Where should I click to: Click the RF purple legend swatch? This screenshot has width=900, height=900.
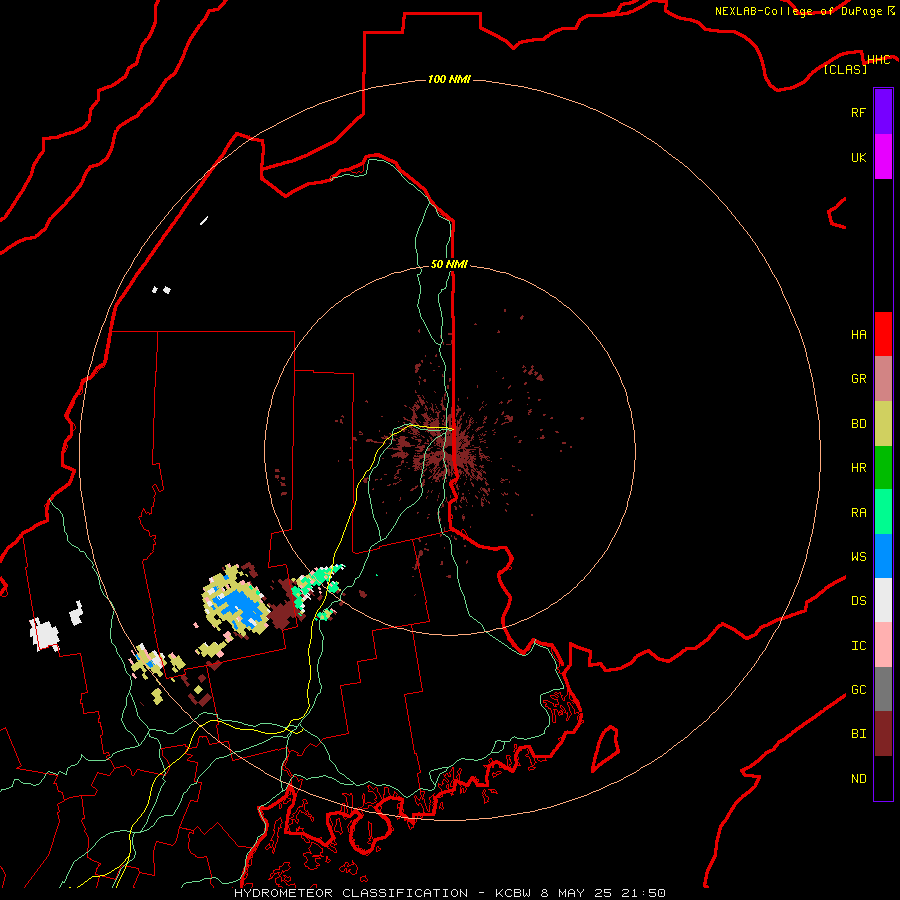point(883,112)
